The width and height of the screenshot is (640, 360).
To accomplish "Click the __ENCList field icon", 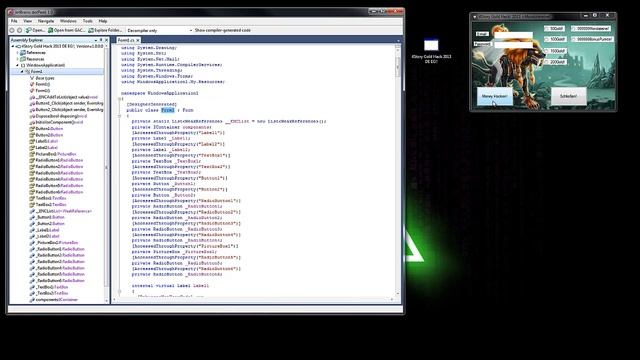I will [x=32, y=211].
